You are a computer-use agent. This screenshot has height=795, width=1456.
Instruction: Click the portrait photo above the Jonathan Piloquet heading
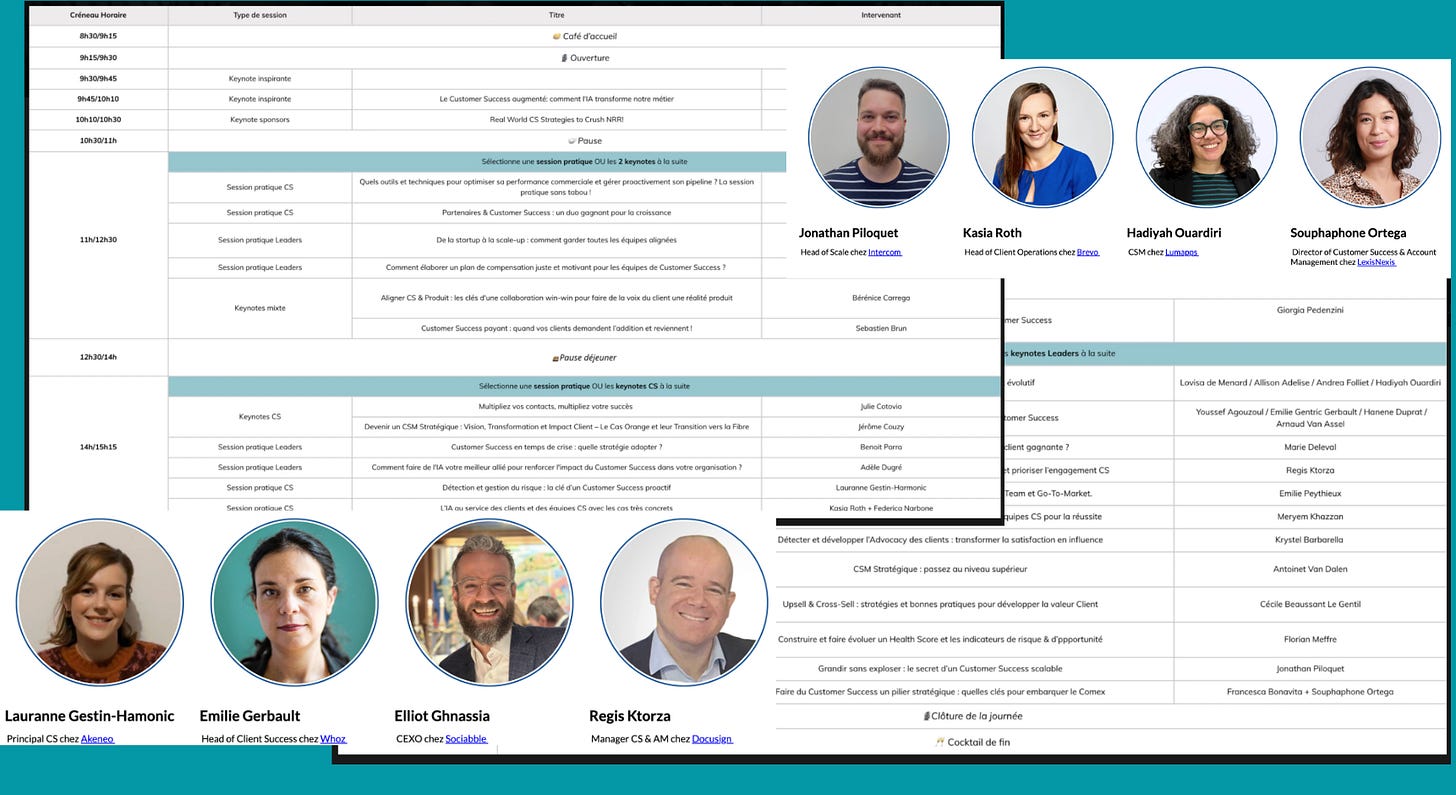pos(878,137)
